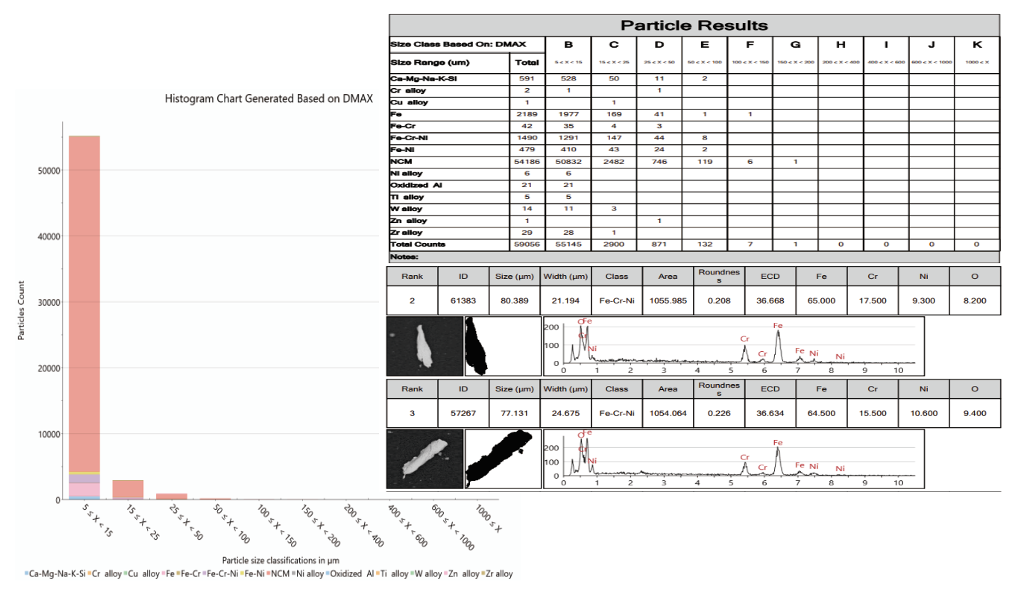Click 'Size Class Based On: DMAX' header cell
The image size is (1016, 596).
tap(467, 45)
